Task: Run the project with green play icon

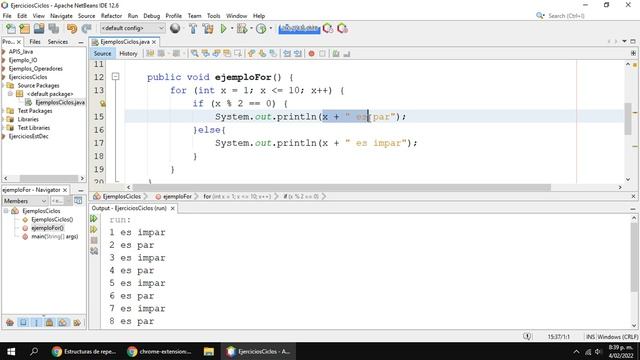Action: tap(223, 29)
